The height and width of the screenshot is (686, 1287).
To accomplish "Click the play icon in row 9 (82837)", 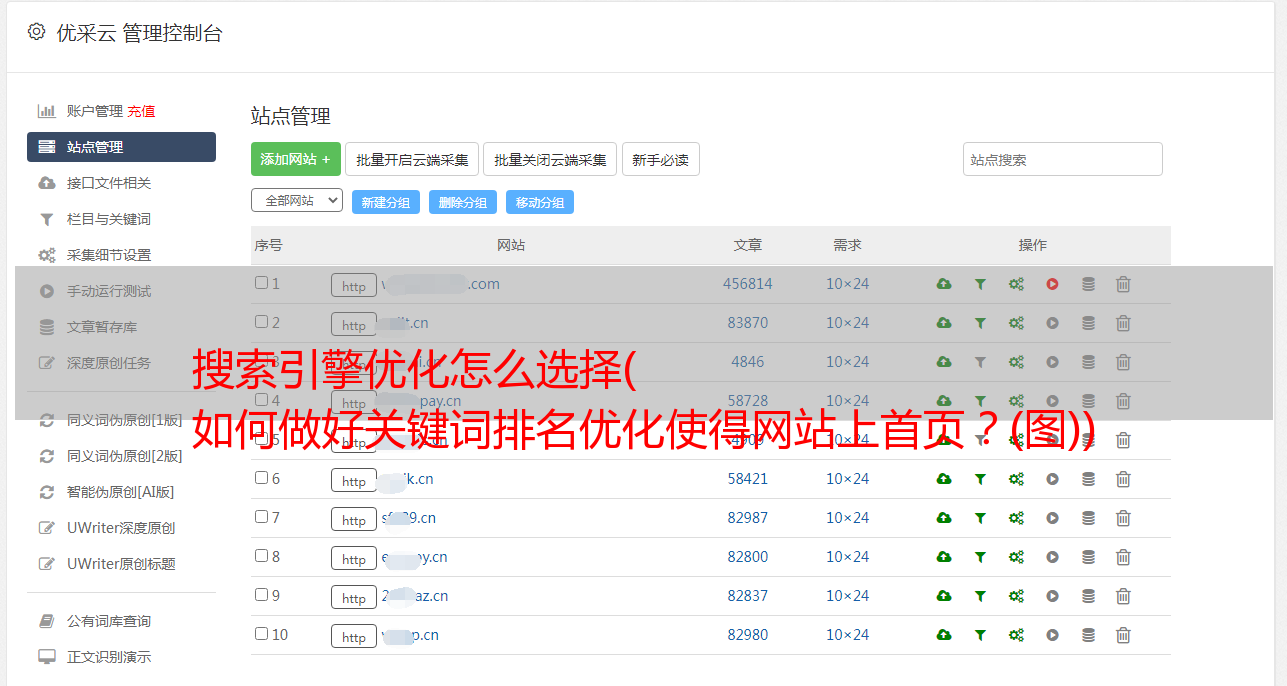I will (x=1052, y=596).
